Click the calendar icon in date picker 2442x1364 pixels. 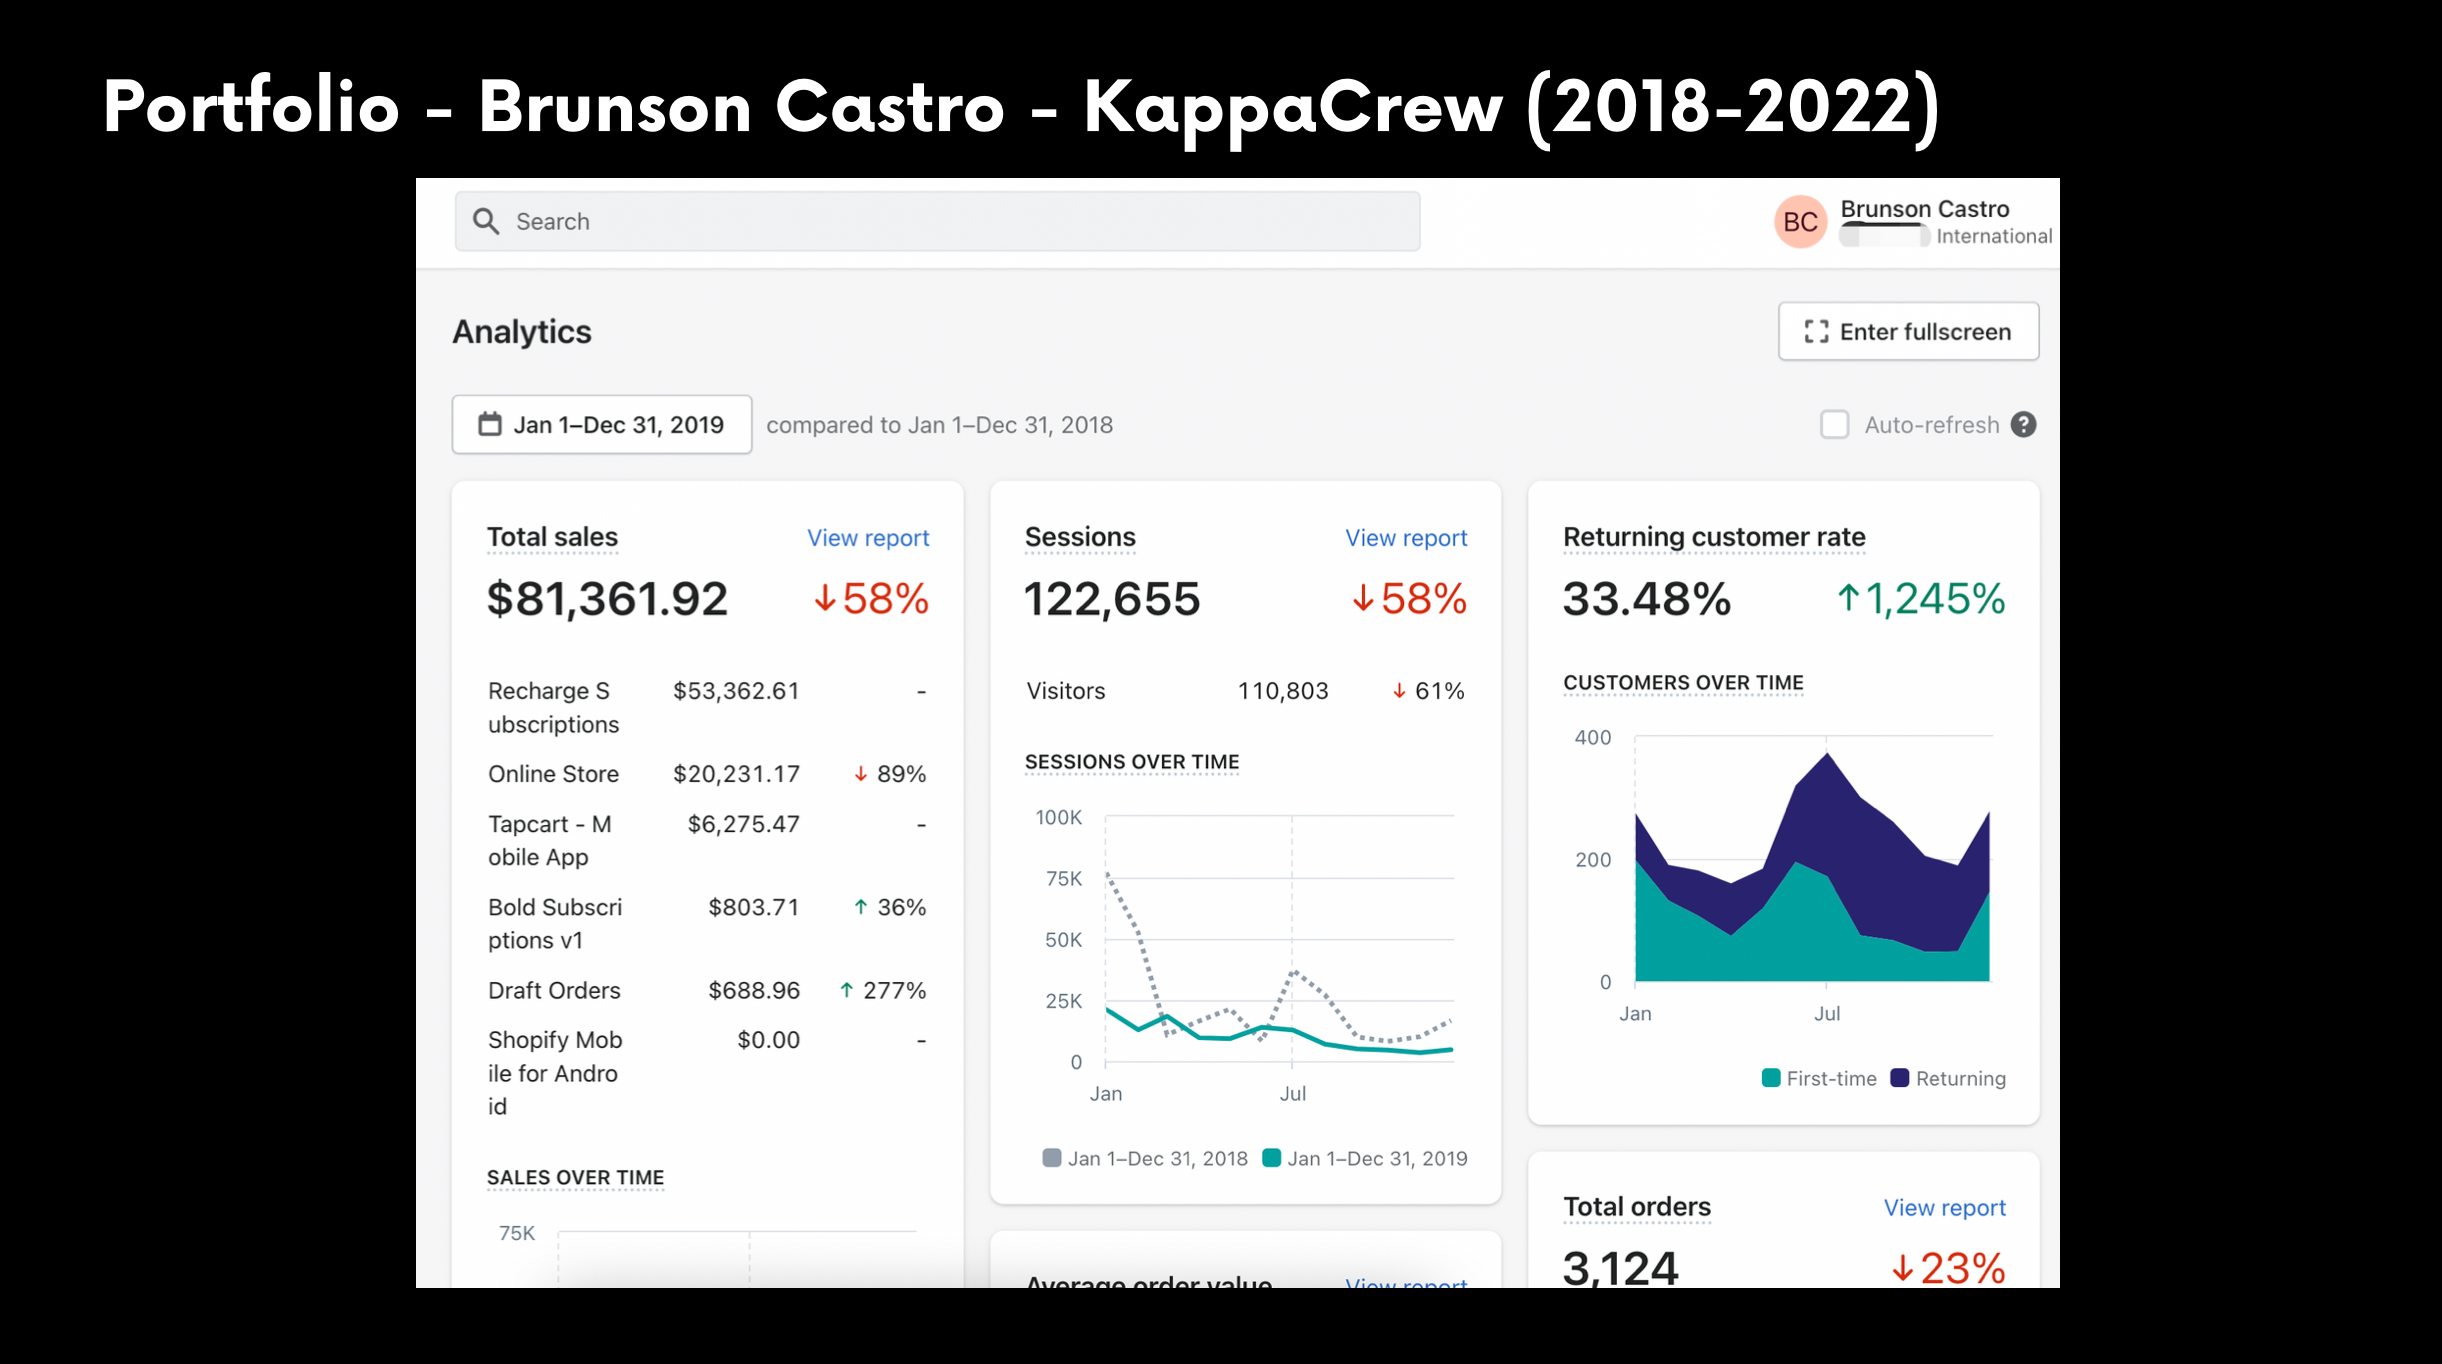(x=490, y=425)
